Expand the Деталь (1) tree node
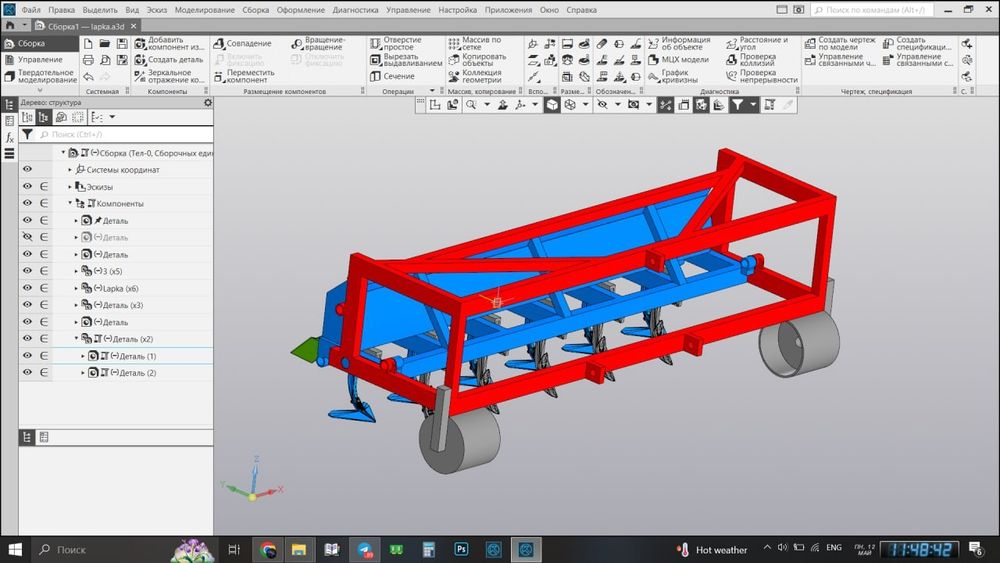 click(82, 356)
